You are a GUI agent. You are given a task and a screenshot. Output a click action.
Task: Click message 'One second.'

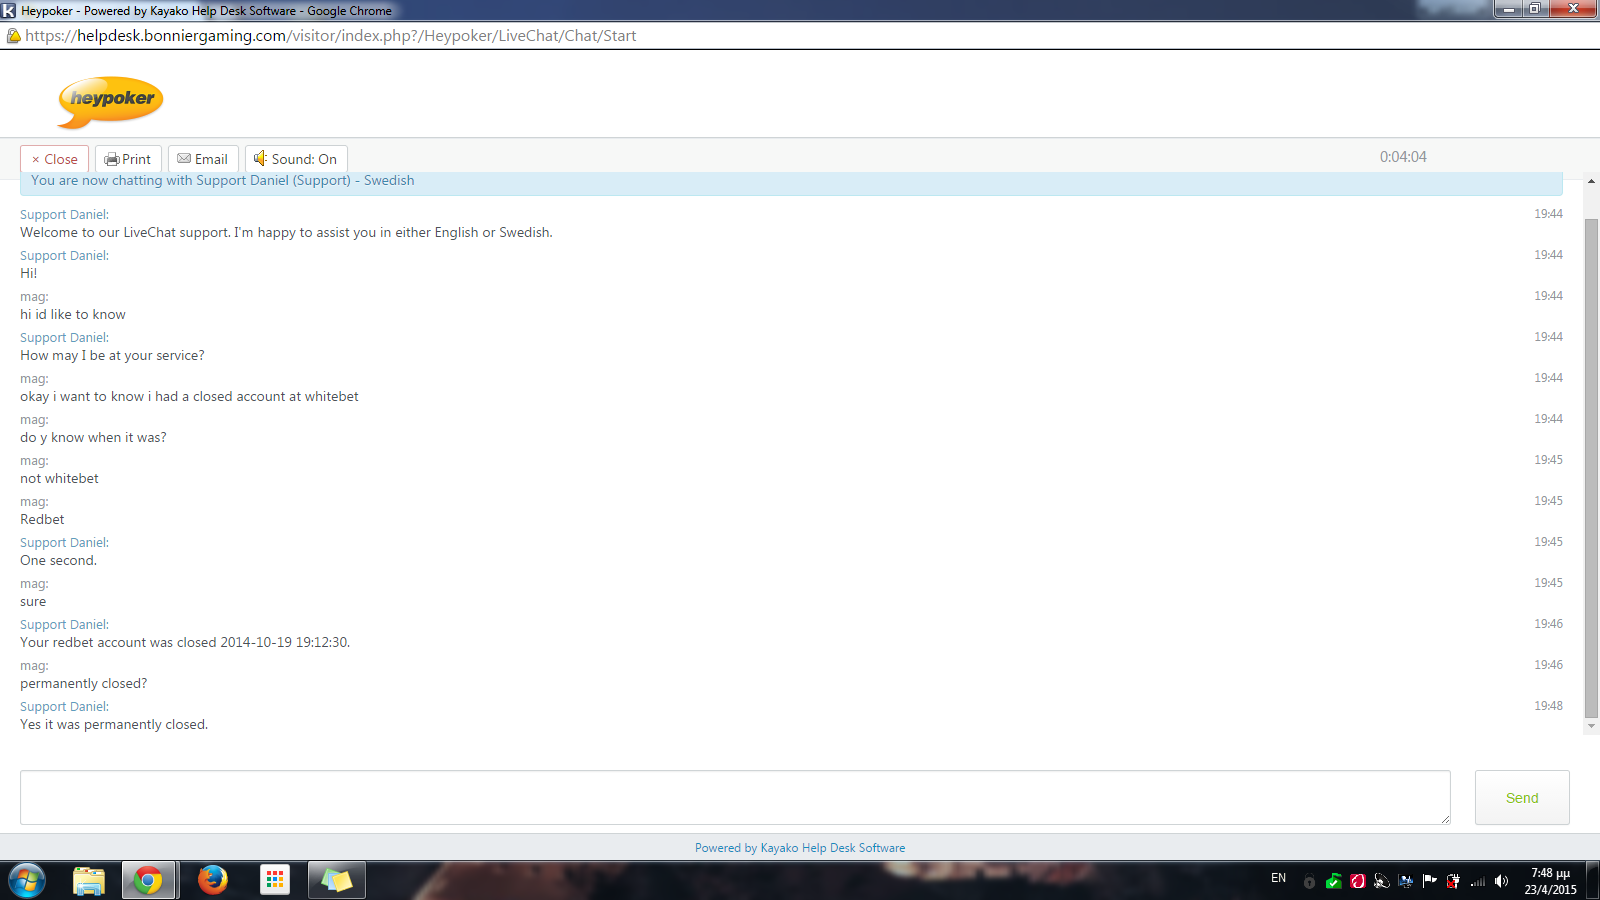coord(58,561)
